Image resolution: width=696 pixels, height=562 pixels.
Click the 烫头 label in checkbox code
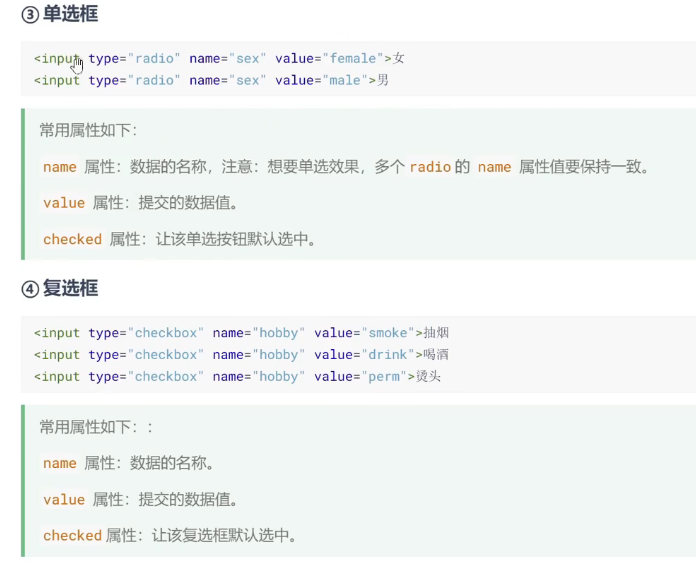pyautogui.click(x=428, y=376)
